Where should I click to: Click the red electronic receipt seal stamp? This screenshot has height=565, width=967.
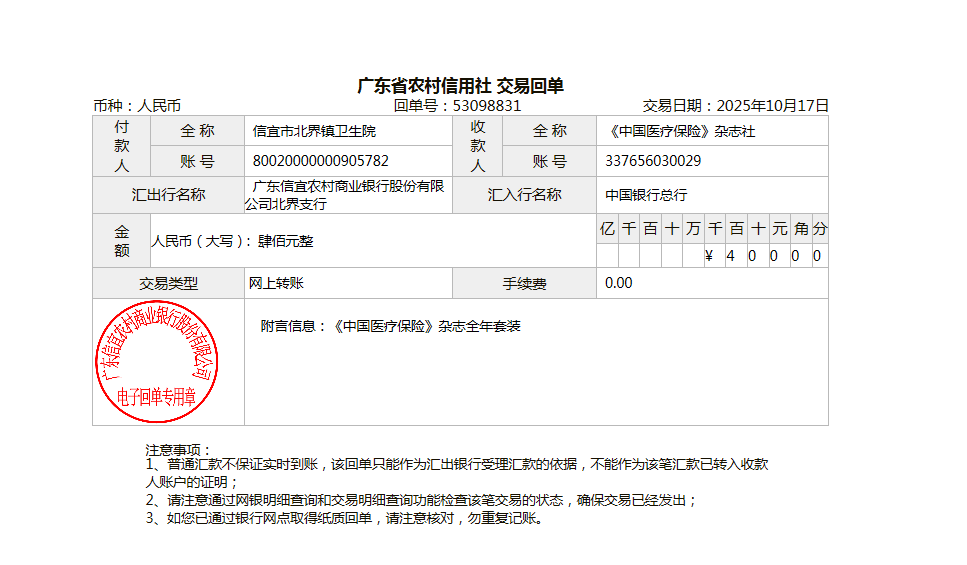(x=154, y=362)
